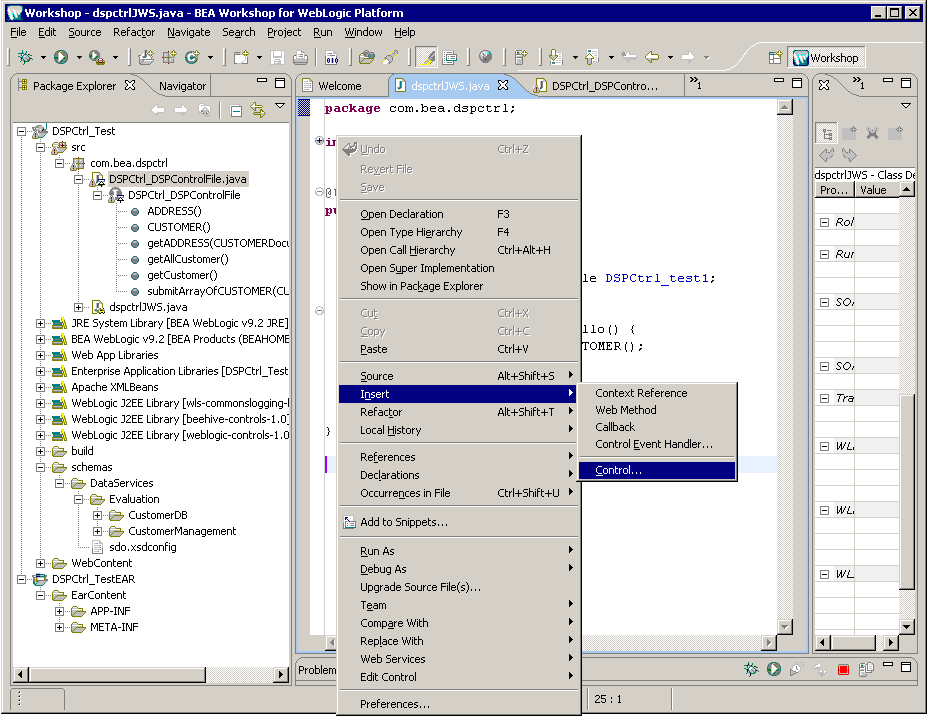927x716 pixels.
Task: Click Collapse All in Package Explorer
Action: (x=236, y=111)
